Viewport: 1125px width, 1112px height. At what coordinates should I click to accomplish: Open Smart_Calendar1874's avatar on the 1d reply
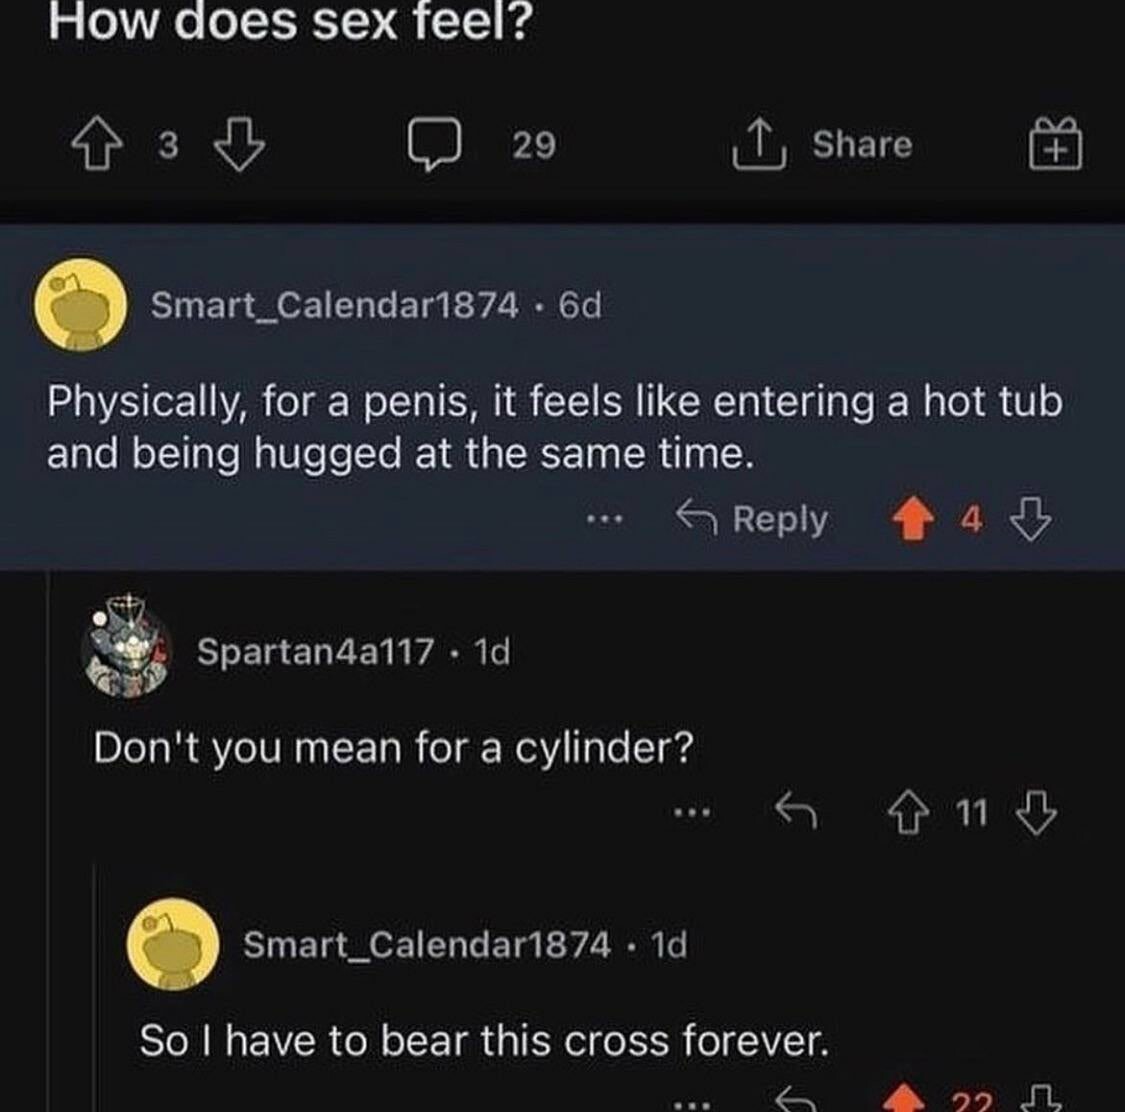point(174,944)
